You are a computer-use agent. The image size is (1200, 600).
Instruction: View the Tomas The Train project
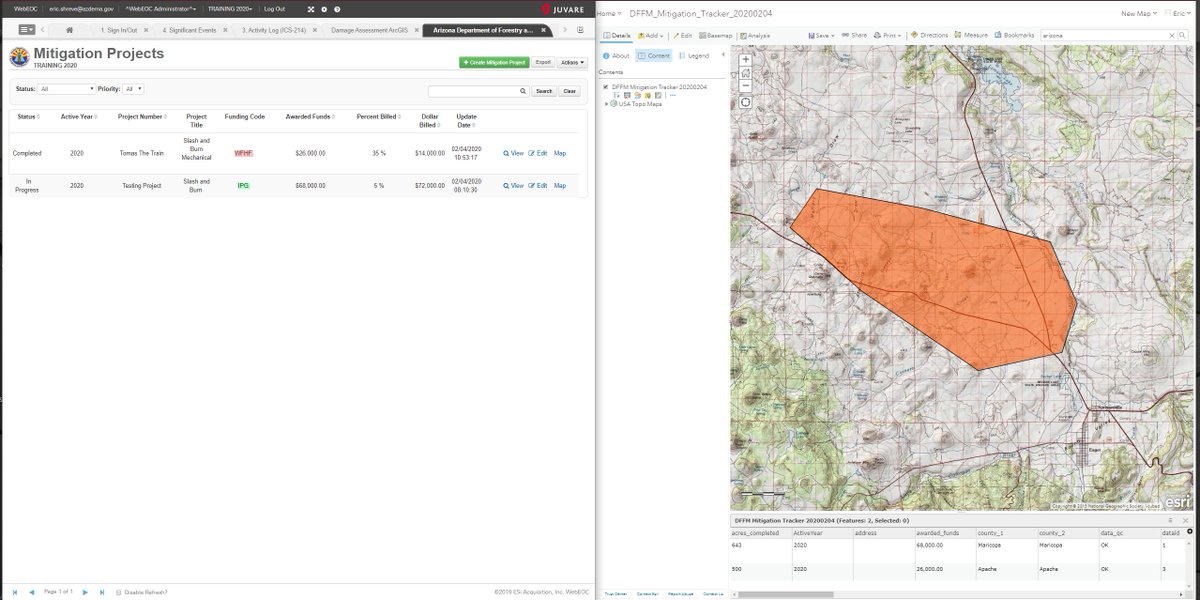tap(513, 153)
